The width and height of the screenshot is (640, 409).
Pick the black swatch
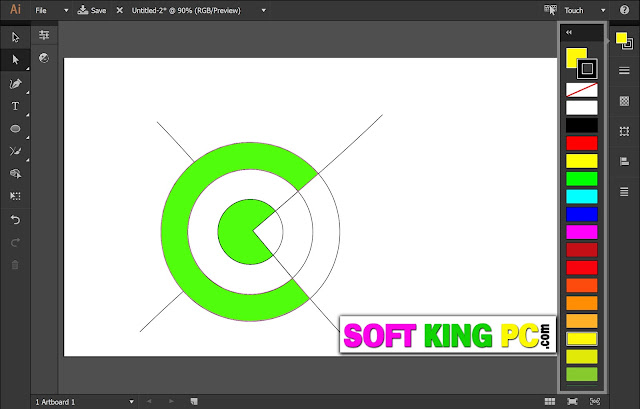click(582, 125)
